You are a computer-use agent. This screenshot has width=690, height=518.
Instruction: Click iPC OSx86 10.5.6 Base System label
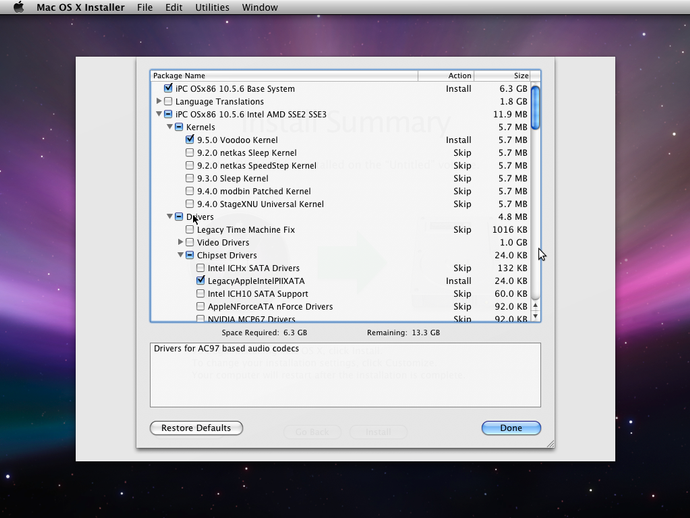pos(235,88)
